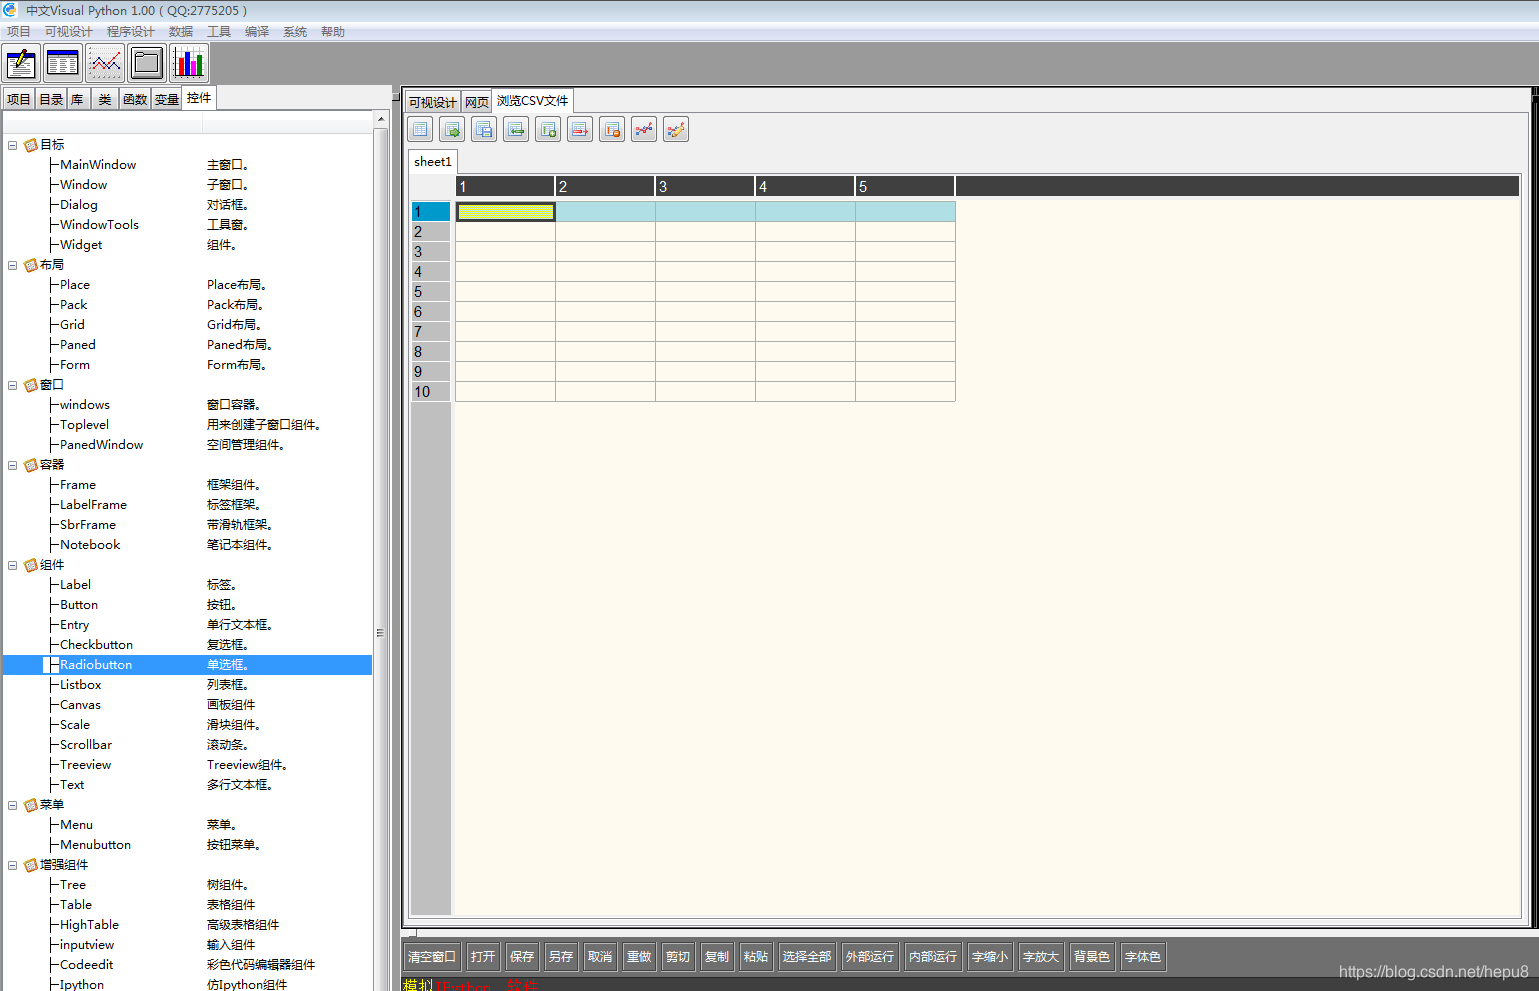
Task: Open the 编译 menu
Action: click(257, 32)
